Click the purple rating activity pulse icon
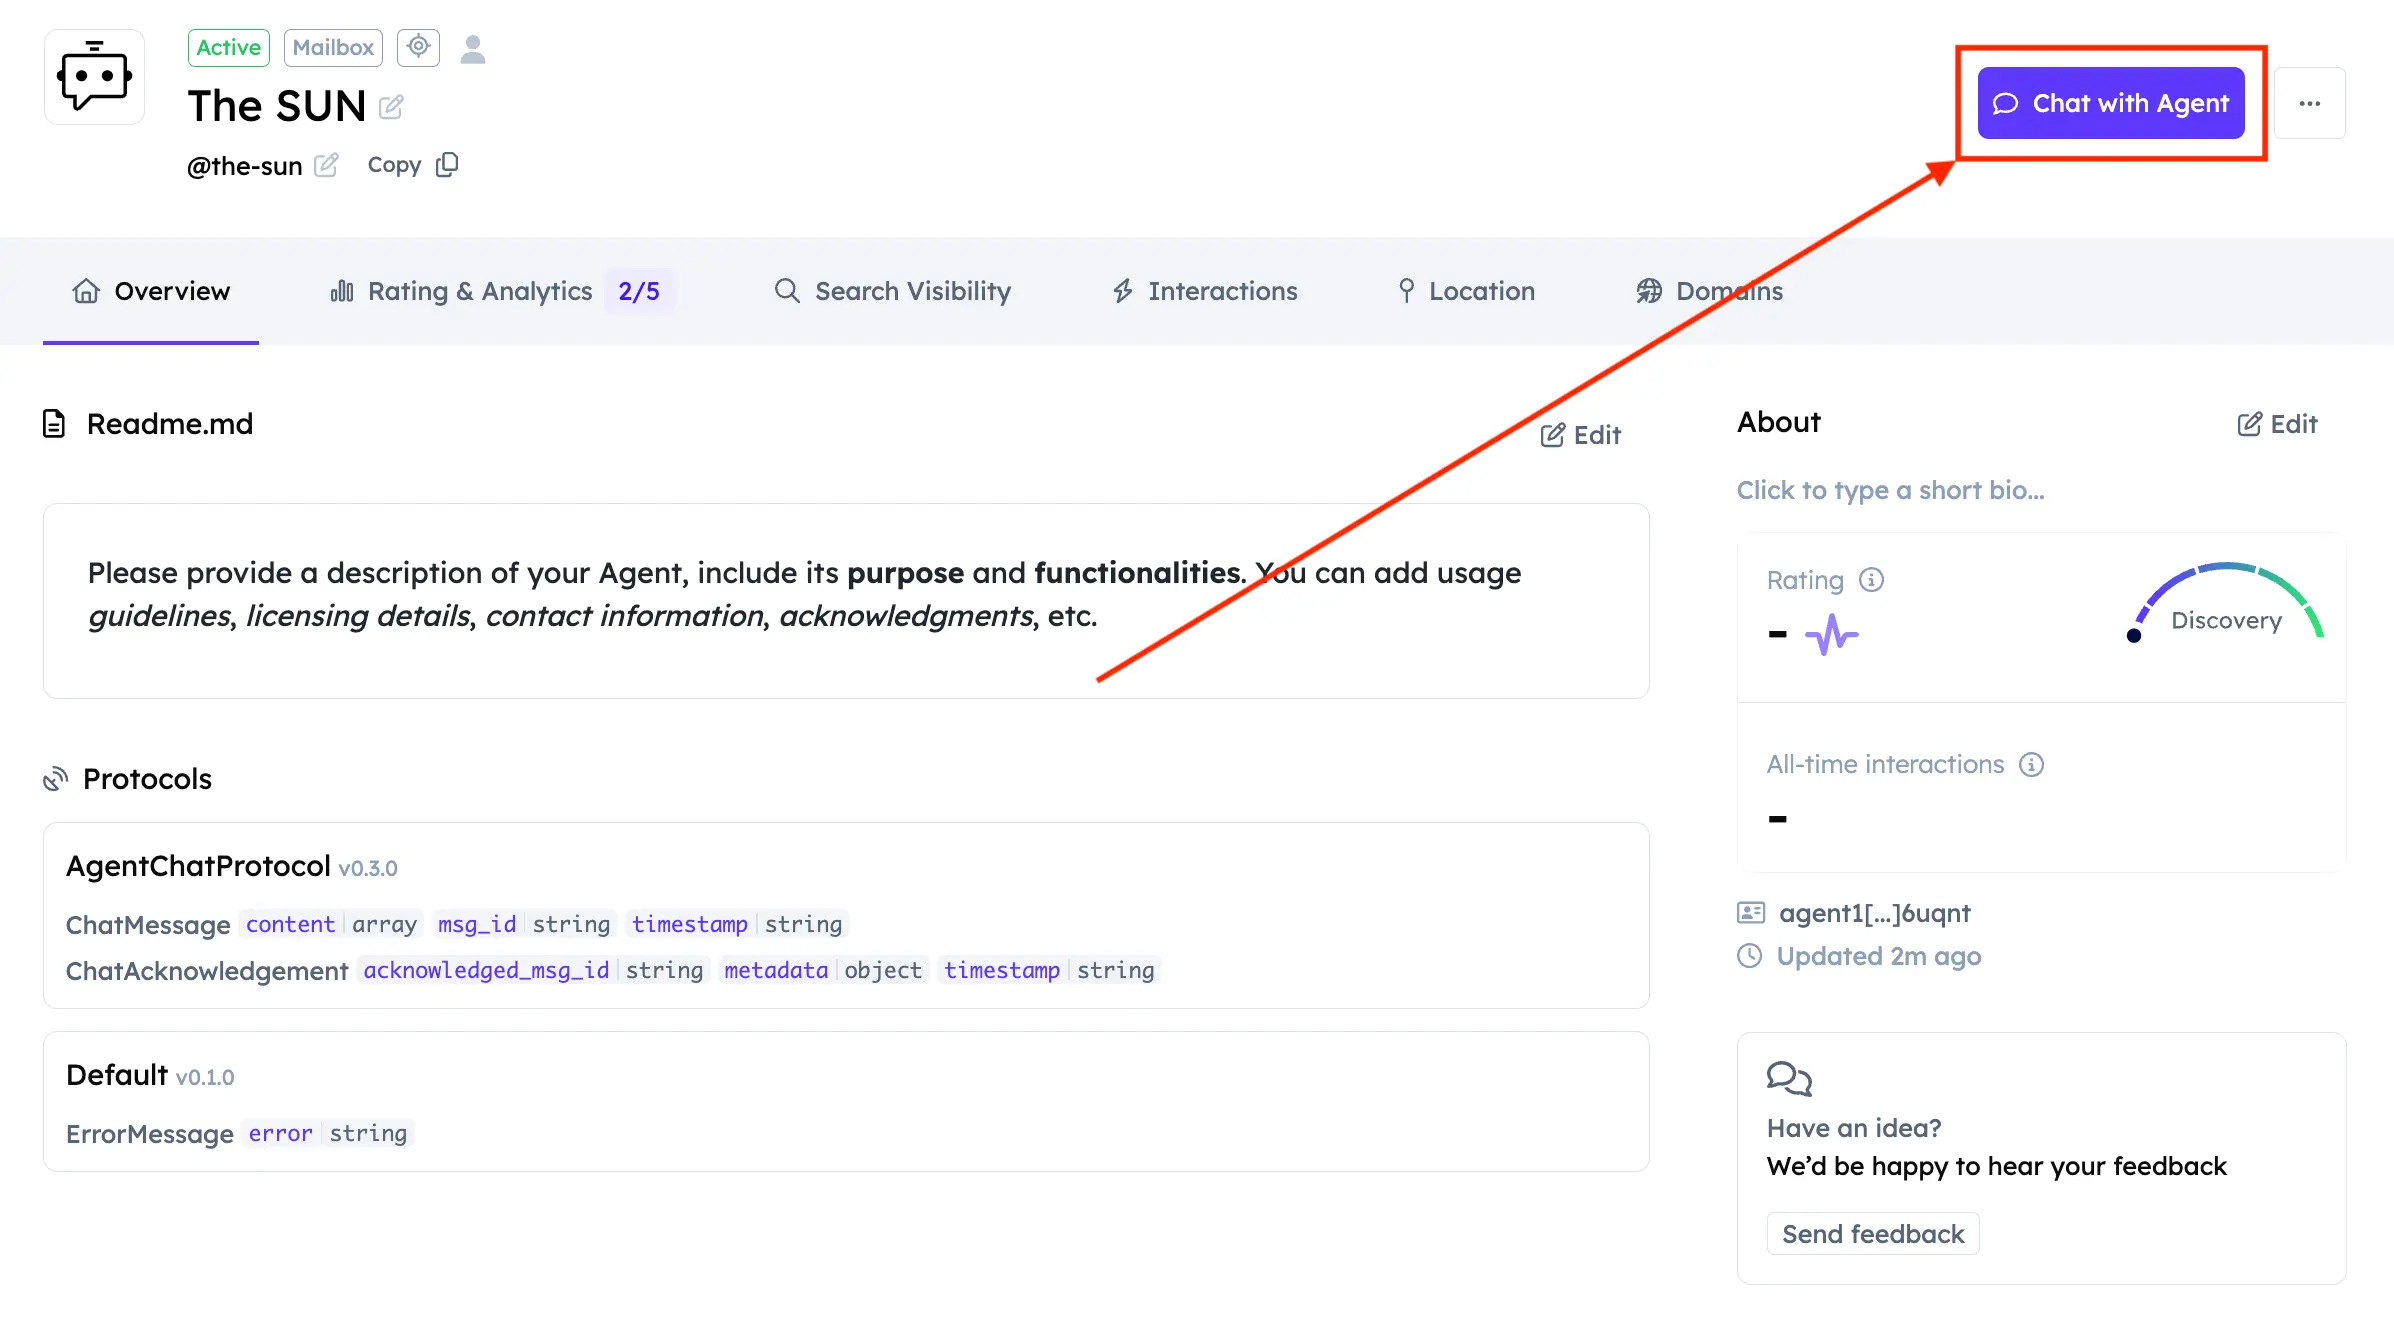2394x1338 pixels. pos(1831,635)
